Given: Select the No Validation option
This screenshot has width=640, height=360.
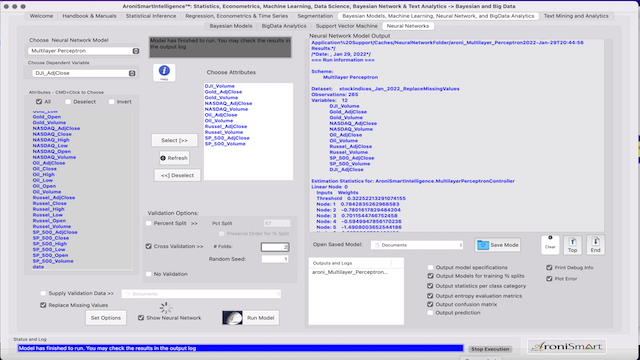Looking at the screenshot, I should pos(149,274).
